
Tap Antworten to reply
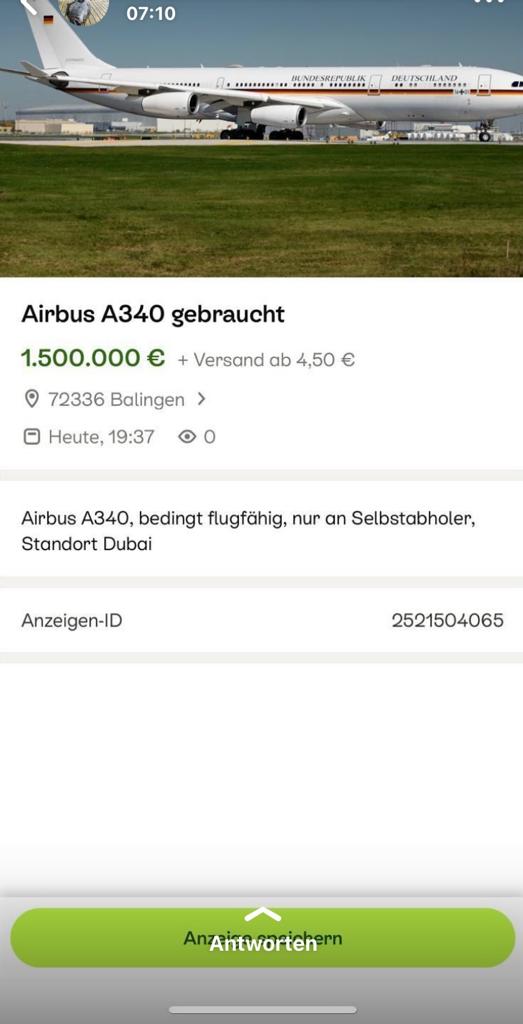(262, 943)
